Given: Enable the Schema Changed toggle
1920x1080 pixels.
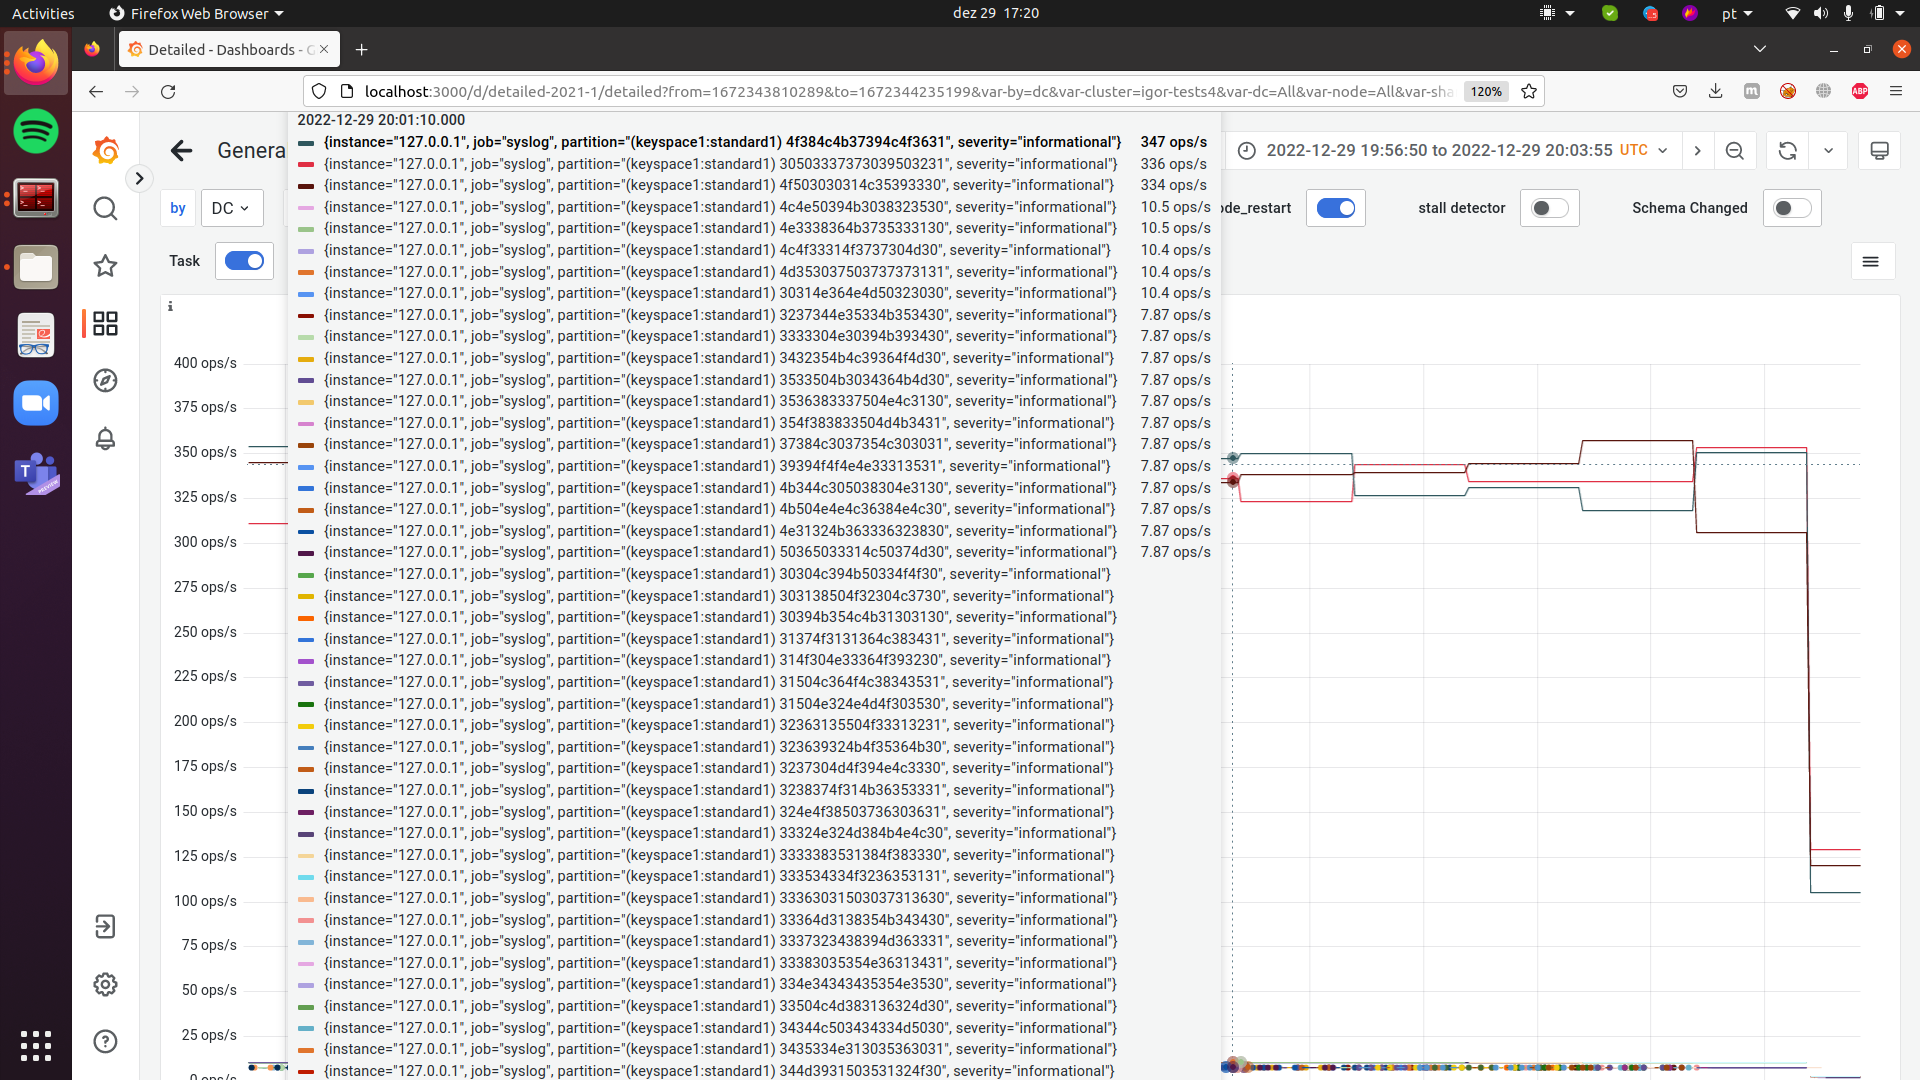Looking at the screenshot, I should (x=1791, y=208).
